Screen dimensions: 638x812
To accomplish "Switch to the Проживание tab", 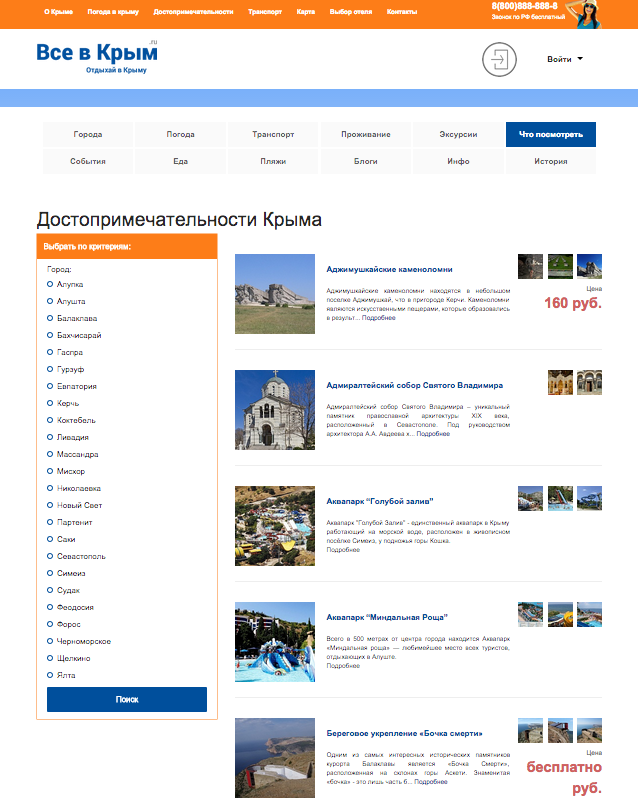I will [366, 134].
